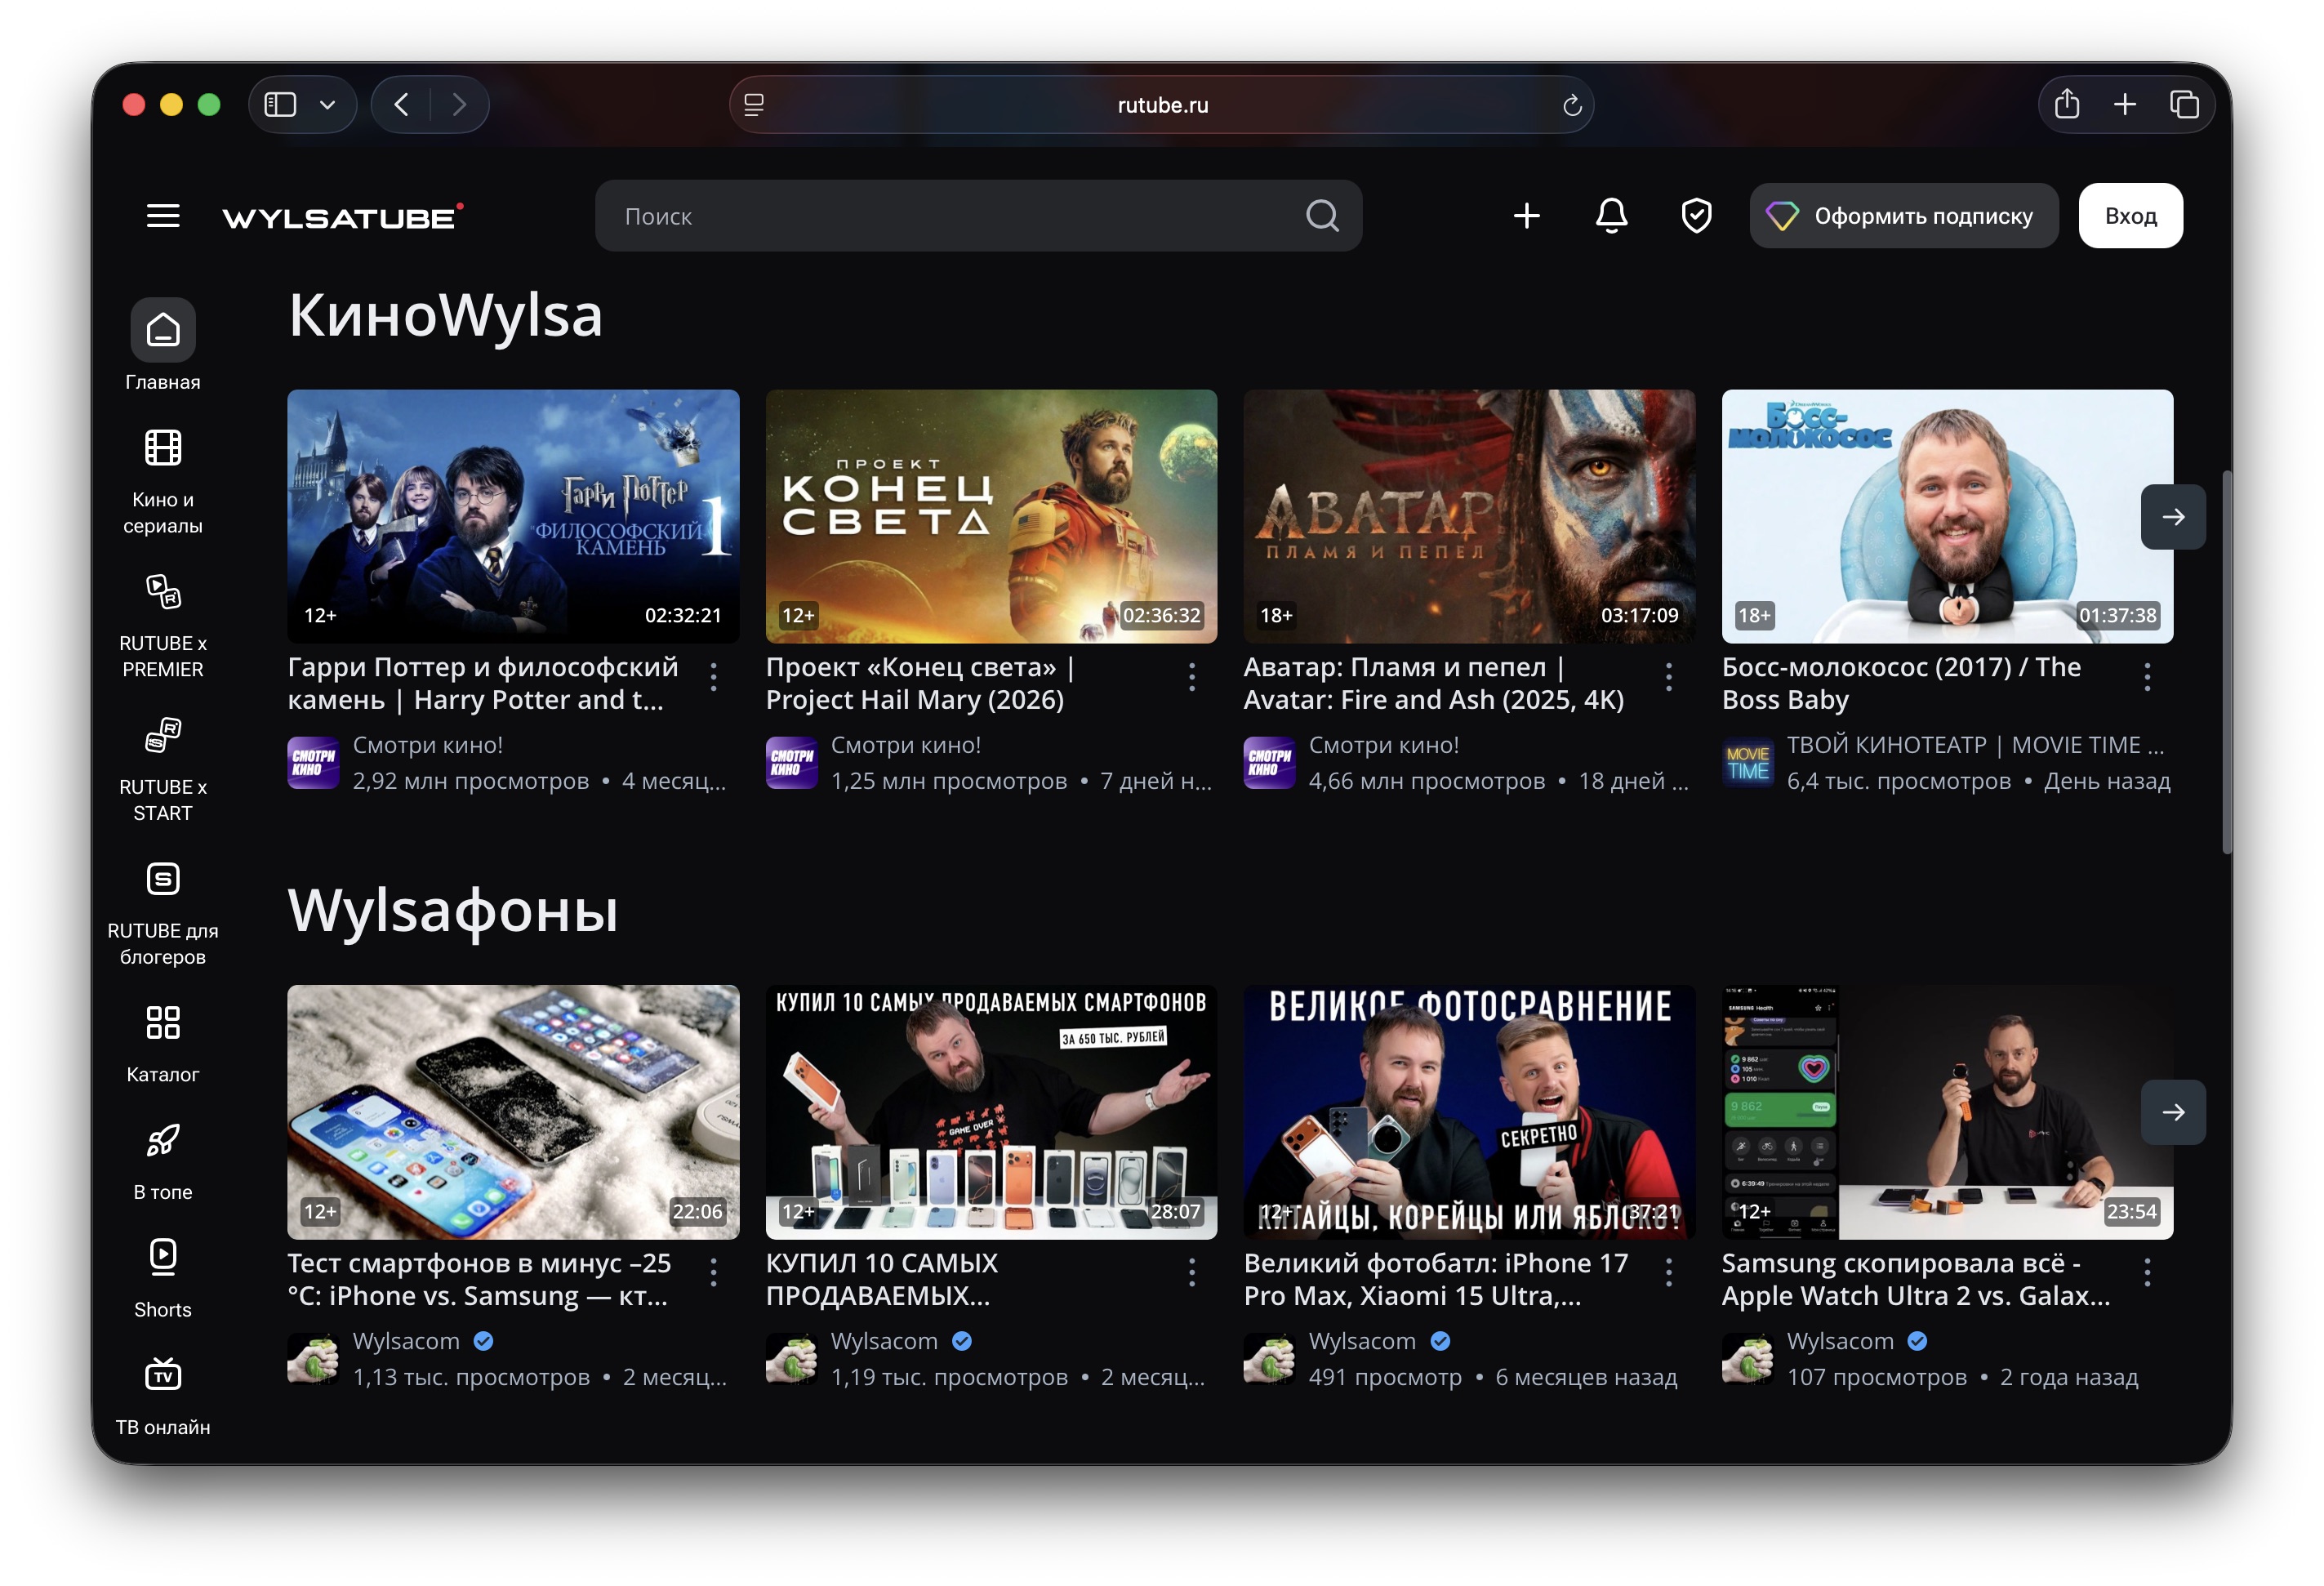Screen dimensions: 2324x1586
Task: Open the Аватар: Пламя и пепел thumbnail
Action: (1468, 516)
